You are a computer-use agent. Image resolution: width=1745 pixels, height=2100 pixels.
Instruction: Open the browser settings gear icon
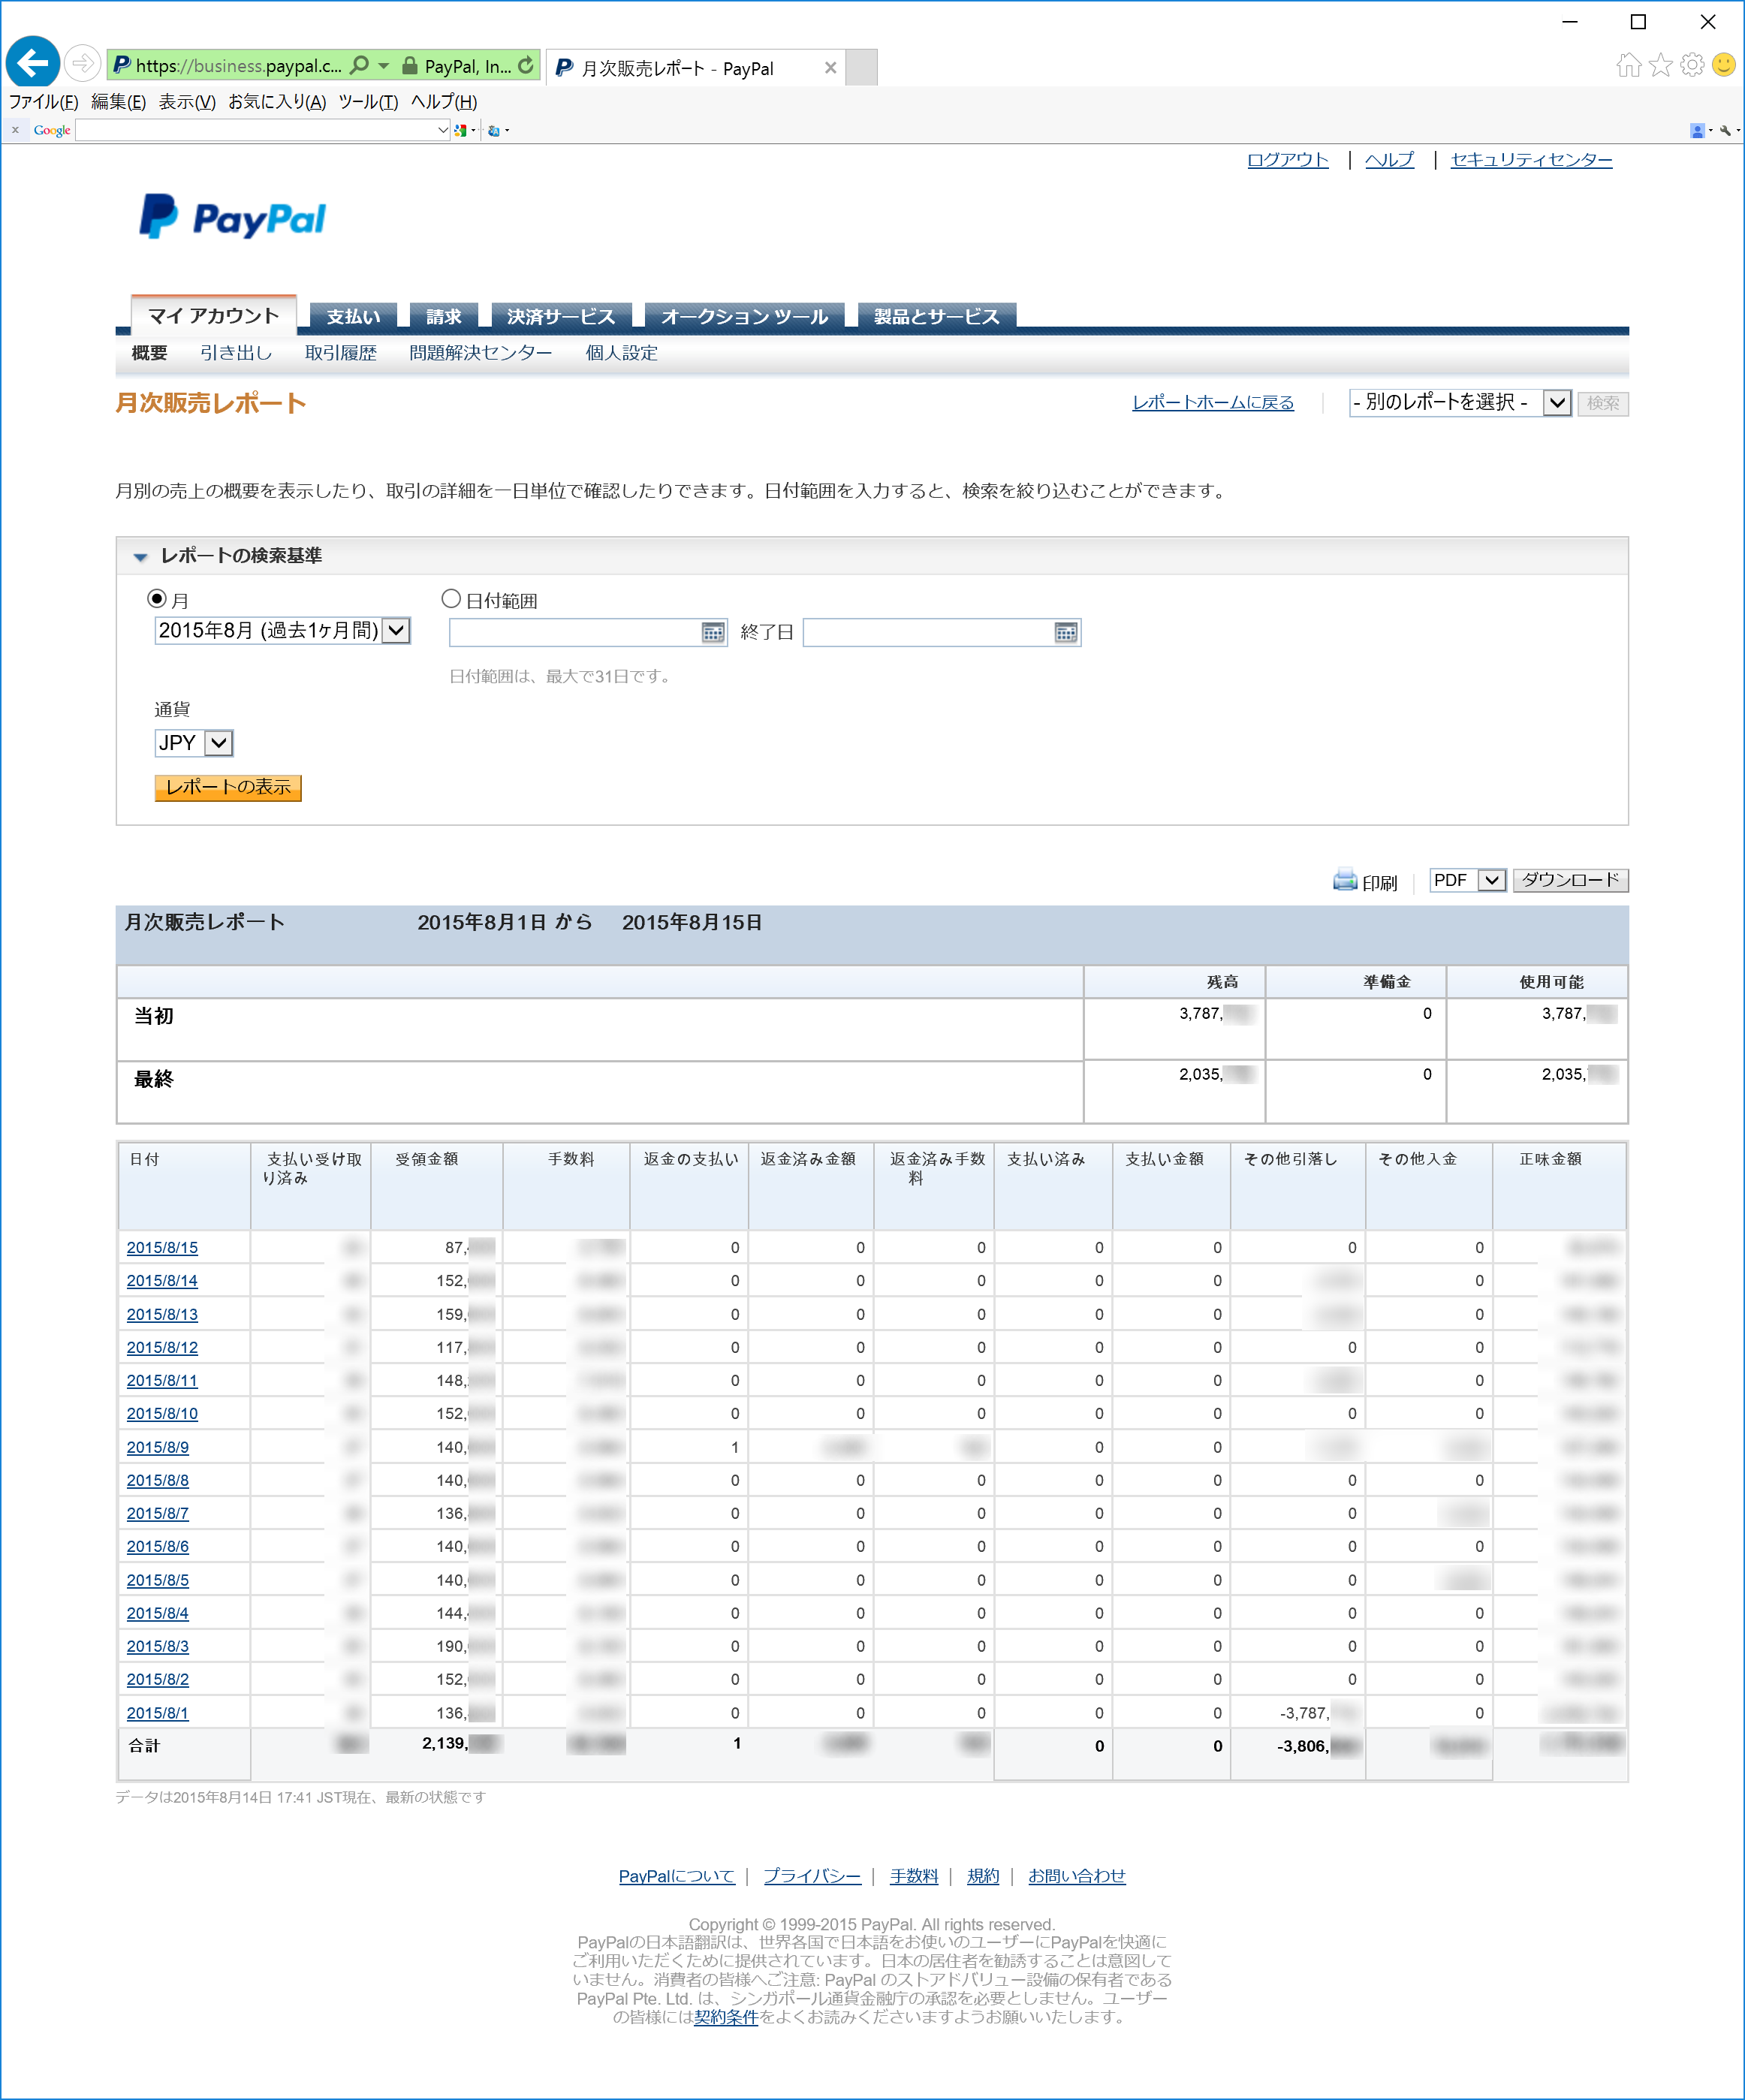point(1692,65)
